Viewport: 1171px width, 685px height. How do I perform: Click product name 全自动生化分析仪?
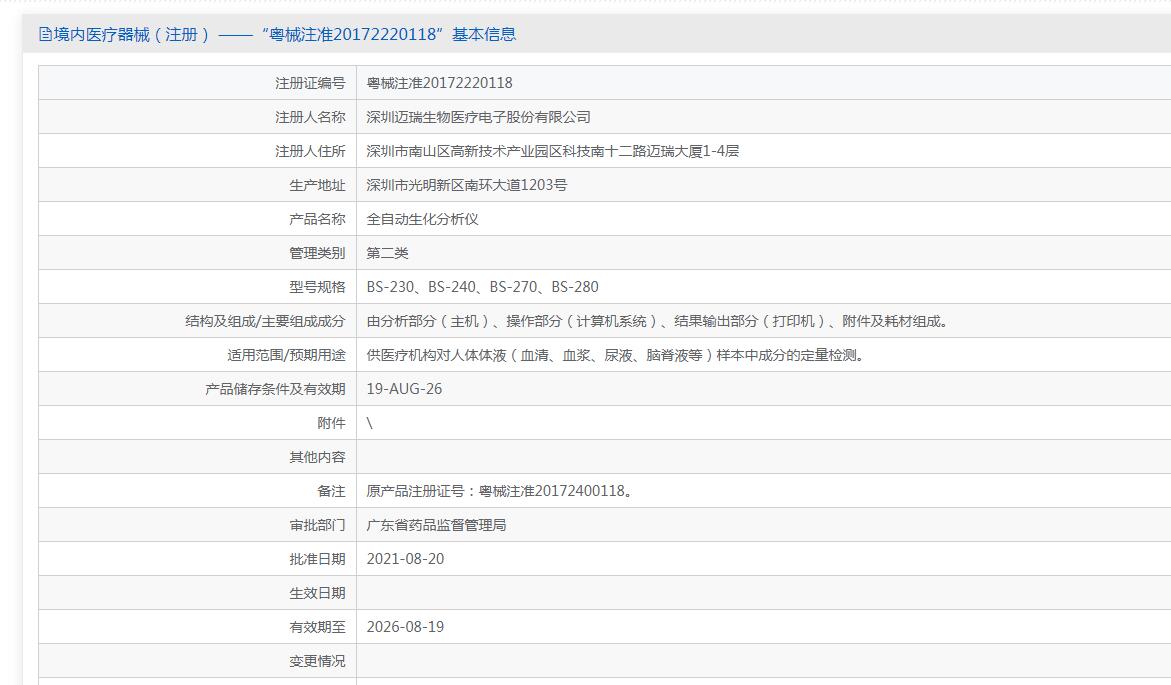point(422,219)
